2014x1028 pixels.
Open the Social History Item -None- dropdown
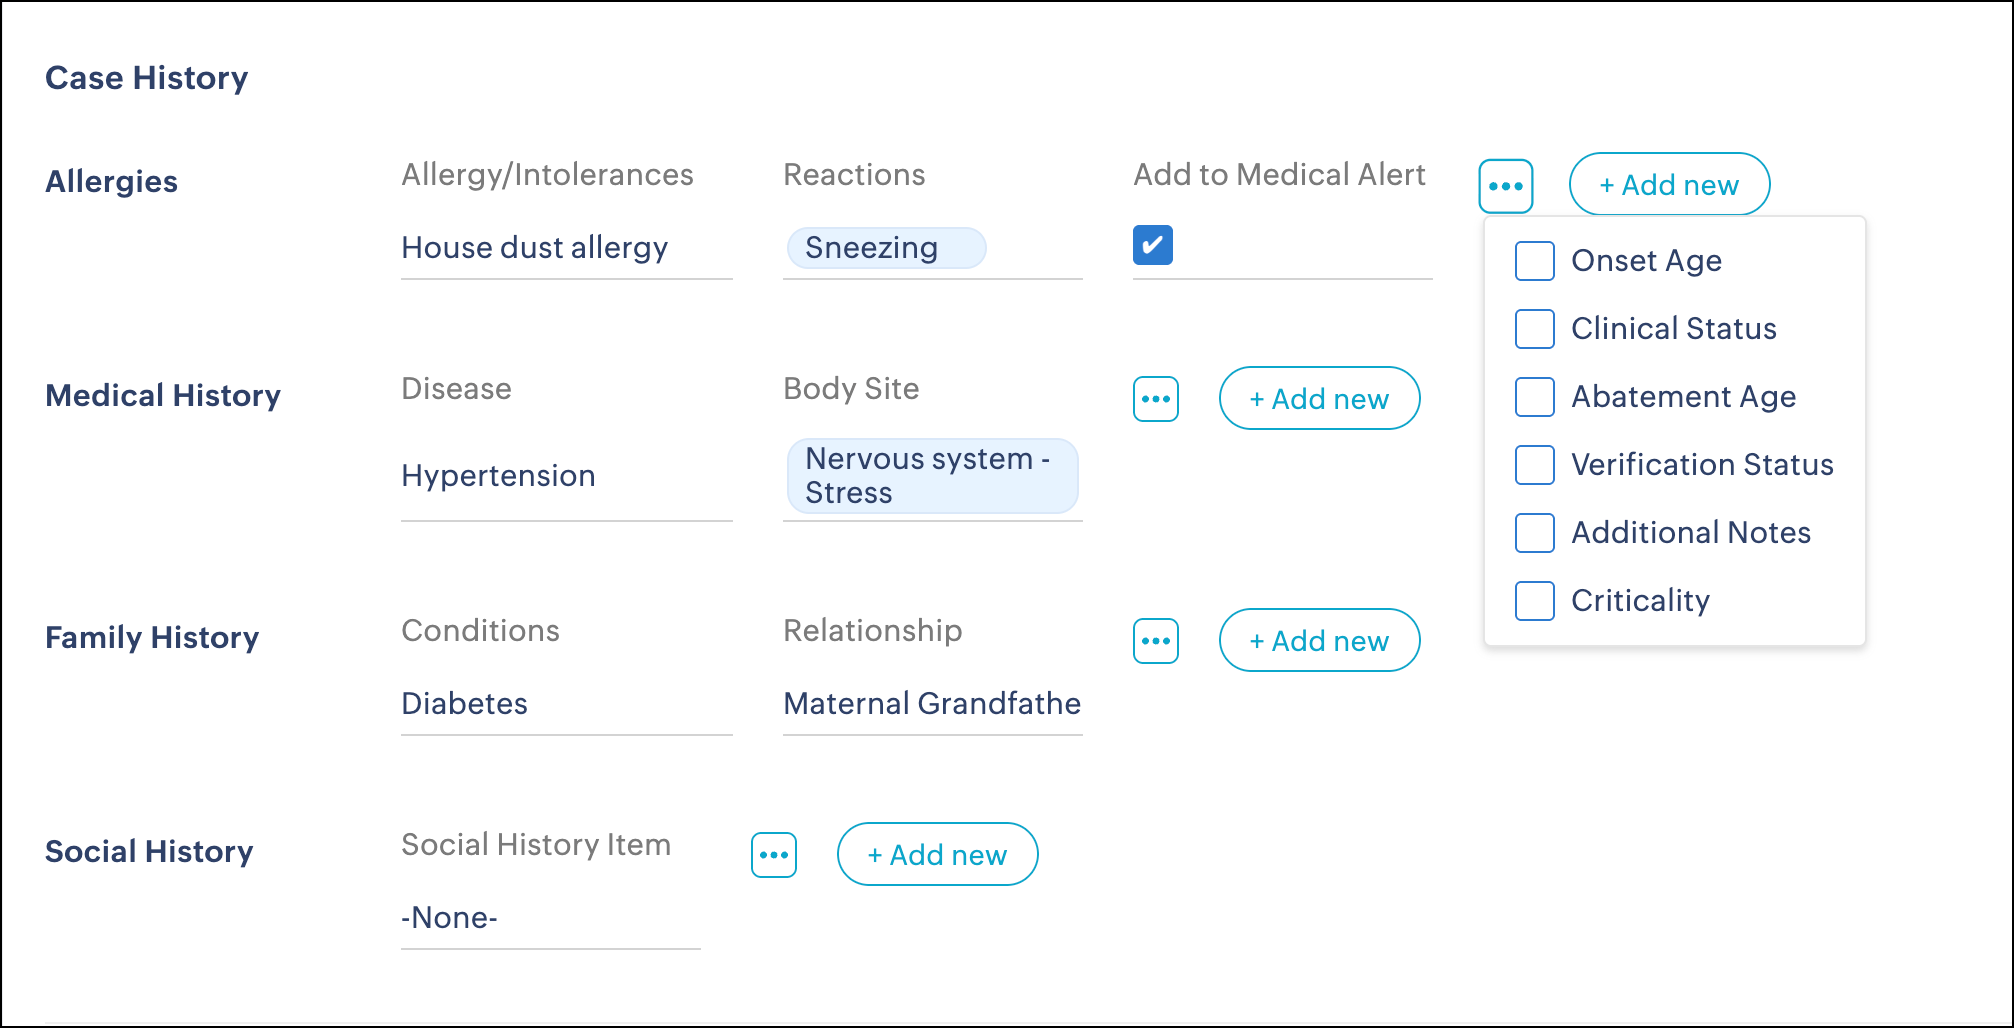[x=550, y=918]
